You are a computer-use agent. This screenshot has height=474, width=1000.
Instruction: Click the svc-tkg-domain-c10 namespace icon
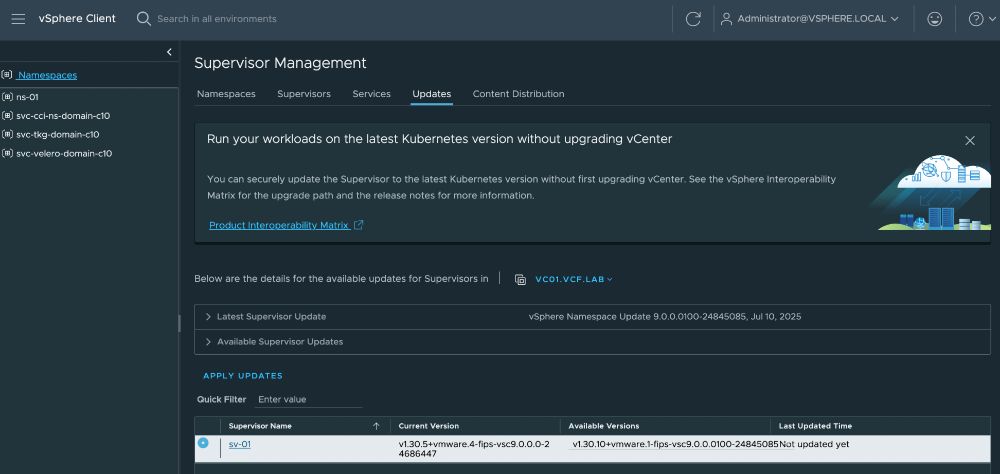(7, 135)
